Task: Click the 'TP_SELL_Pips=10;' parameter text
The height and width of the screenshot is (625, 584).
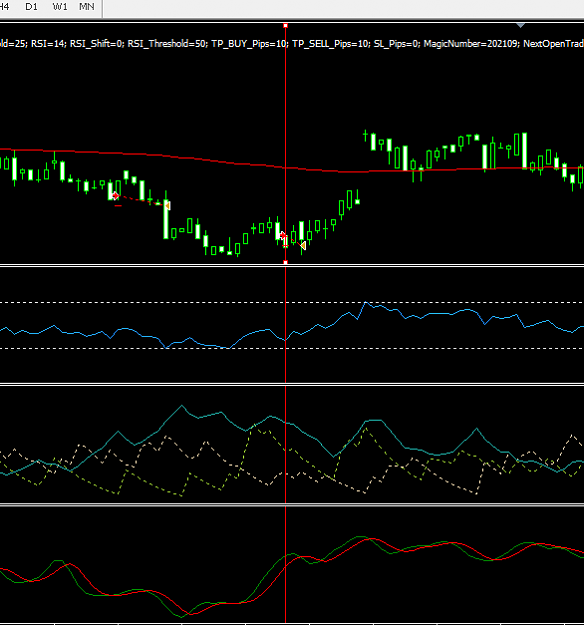Action: (x=330, y=44)
